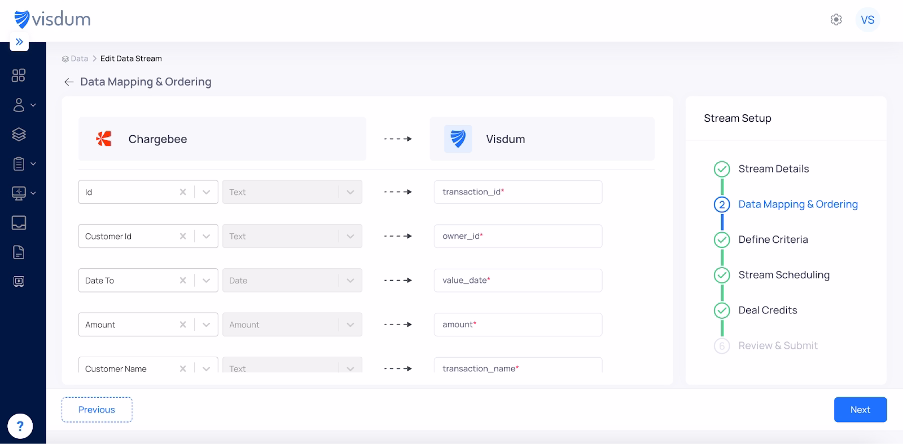Open the inbox tray icon in sidebar
904x444 pixels.
click(19, 223)
